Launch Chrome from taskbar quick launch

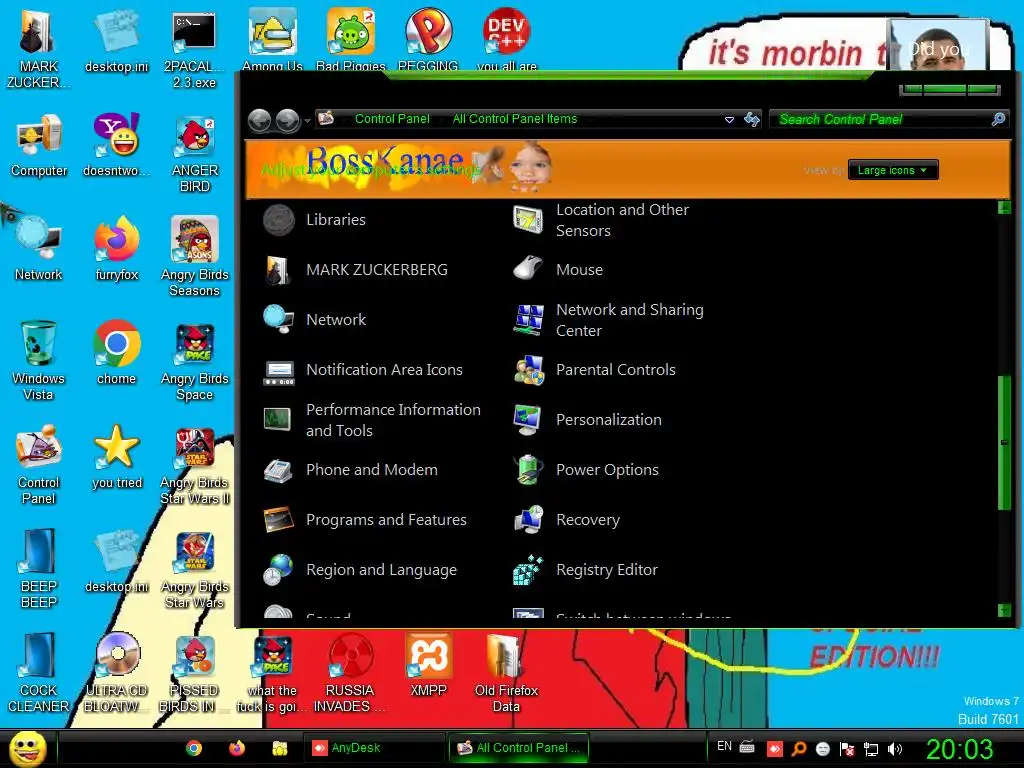point(193,748)
